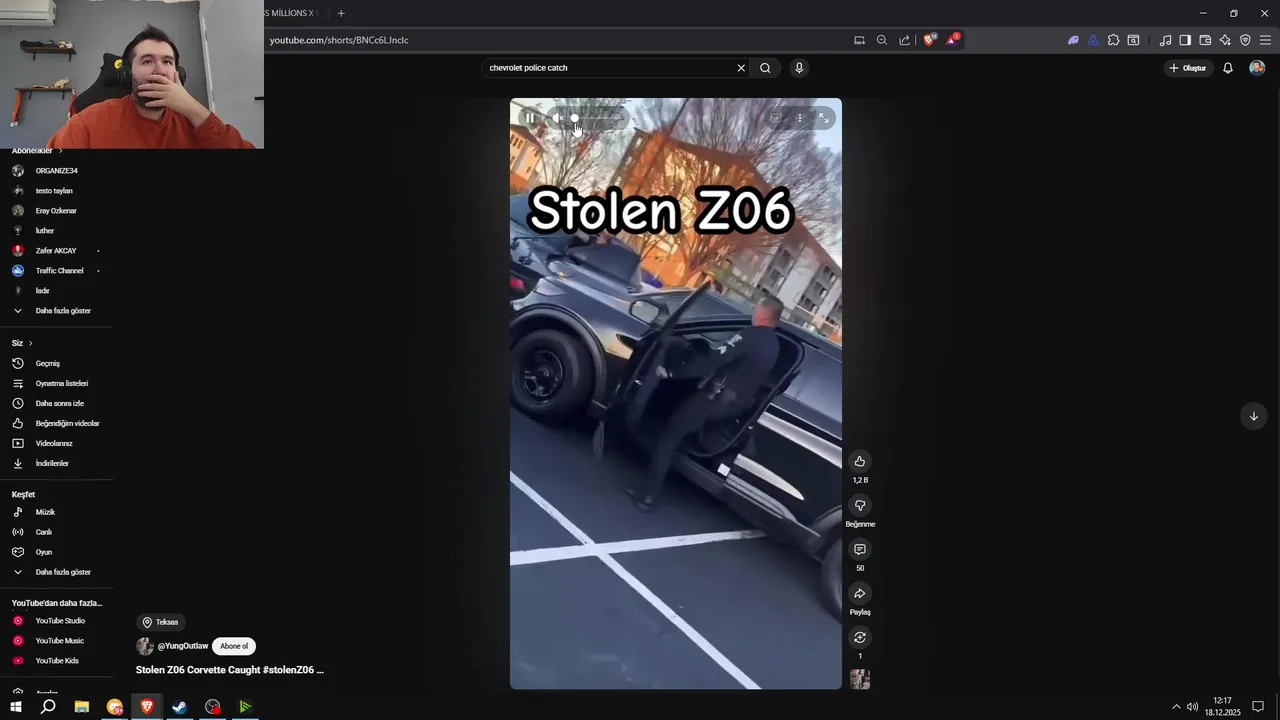This screenshot has height=720, width=1280.
Task: Open a new browser tab
Action: [x=341, y=13]
